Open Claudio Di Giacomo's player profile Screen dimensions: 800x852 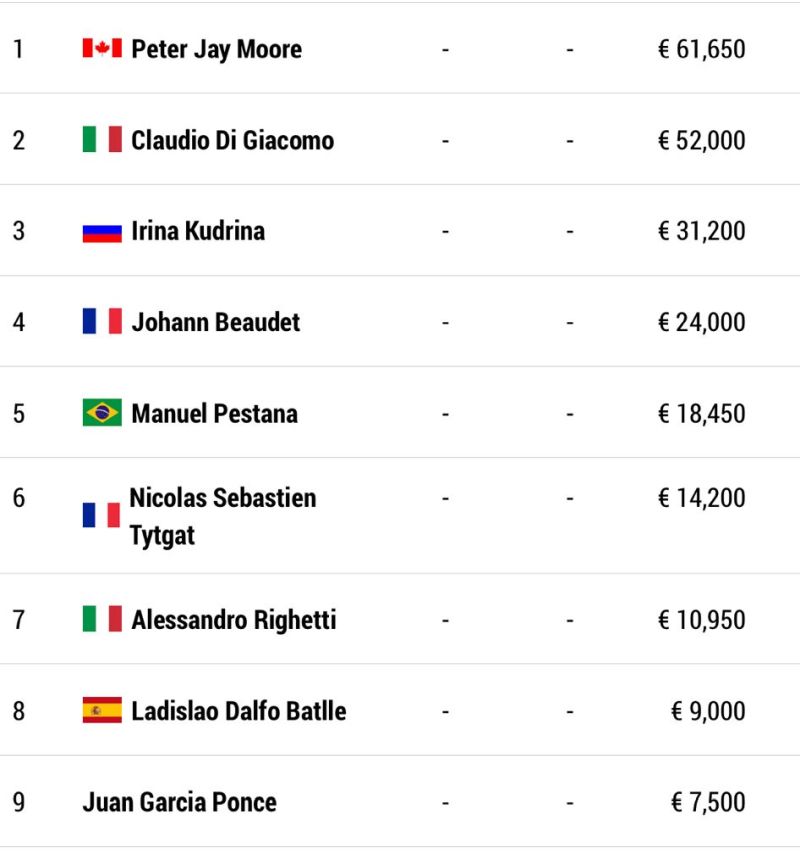(x=233, y=140)
